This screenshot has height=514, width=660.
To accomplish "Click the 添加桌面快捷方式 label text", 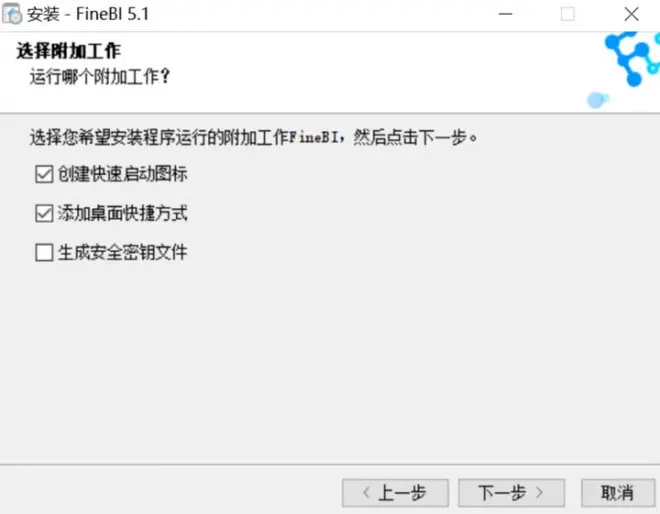I will (x=122, y=213).
